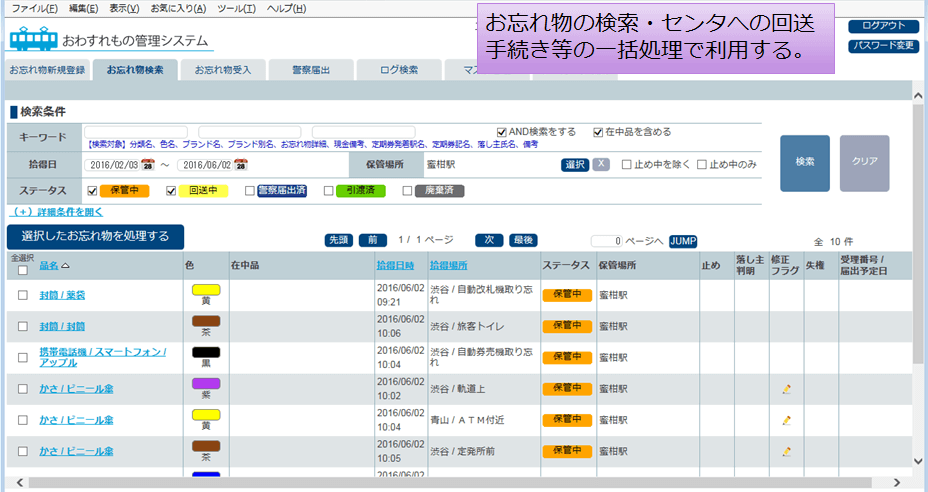928x492 pixels.
Task: Click edit pencil icon for 青山 / ATM付近 row
Action: tap(787, 420)
